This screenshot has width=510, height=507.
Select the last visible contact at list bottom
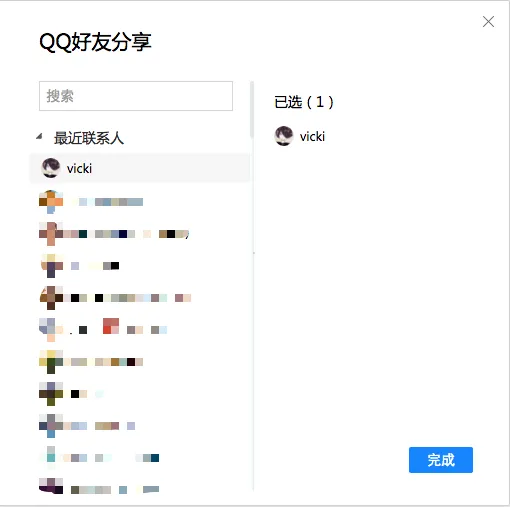(x=140, y=488)
